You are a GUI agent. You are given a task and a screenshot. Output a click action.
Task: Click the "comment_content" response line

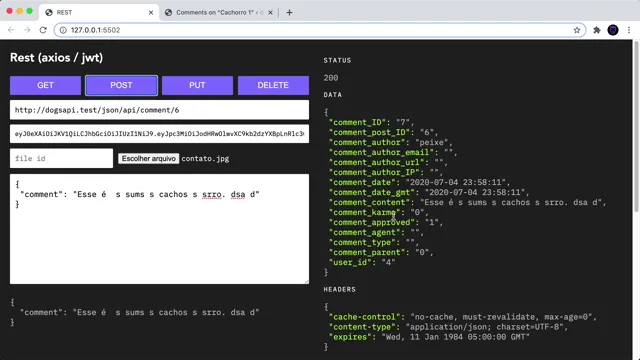467,202
